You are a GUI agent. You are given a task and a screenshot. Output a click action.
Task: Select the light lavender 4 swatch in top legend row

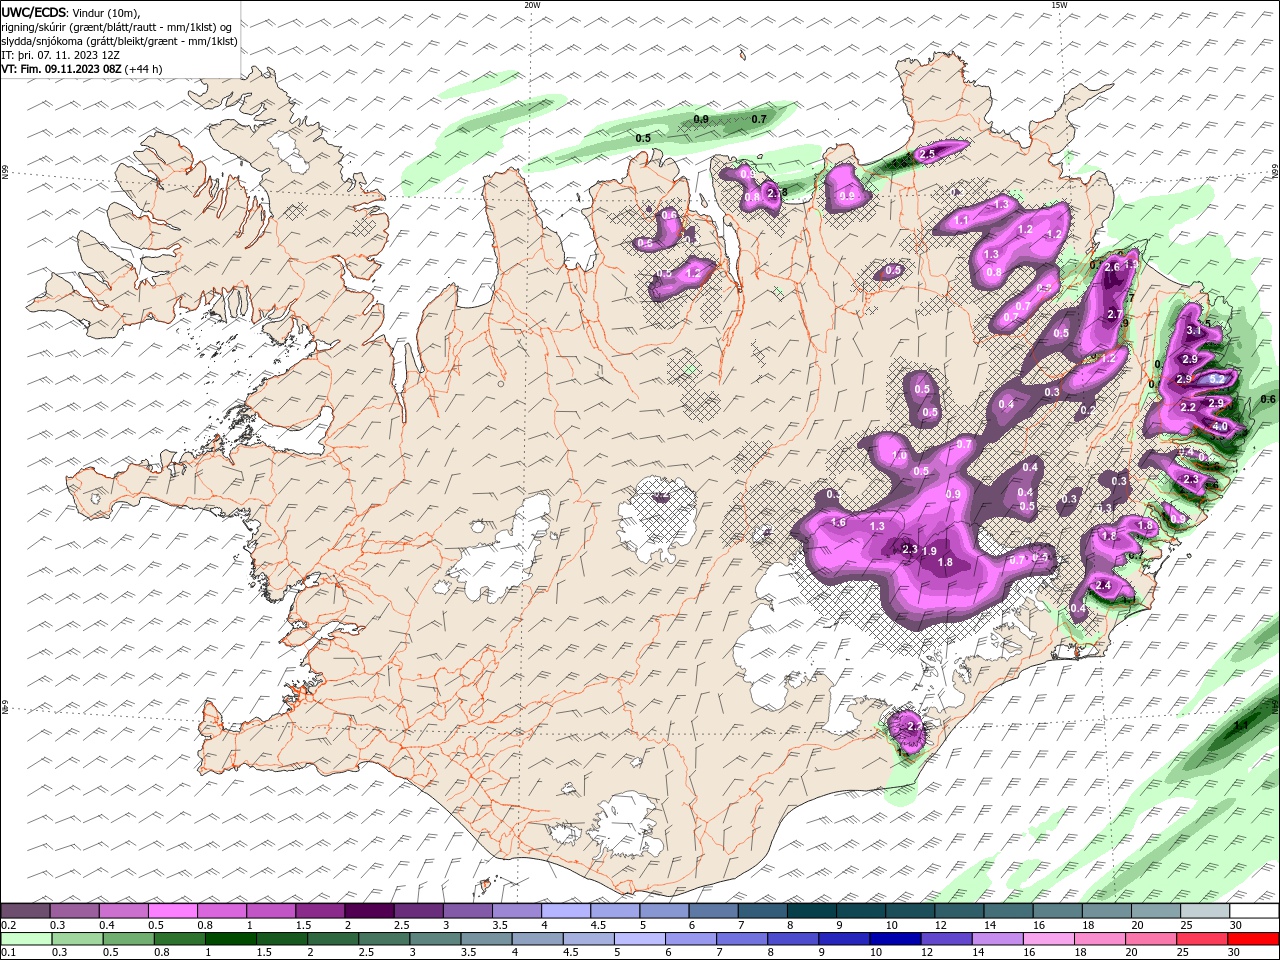click(x=565, y=911)
